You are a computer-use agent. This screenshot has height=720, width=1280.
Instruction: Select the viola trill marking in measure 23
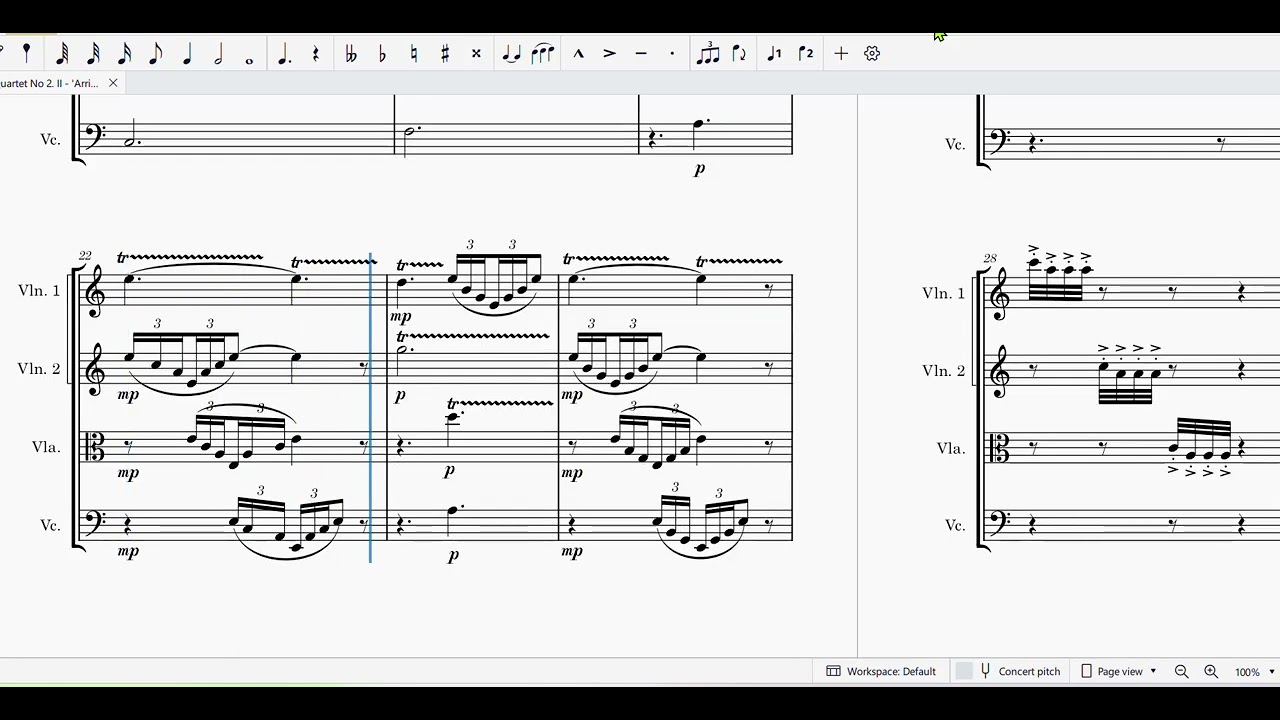click(x=500, y=404)
